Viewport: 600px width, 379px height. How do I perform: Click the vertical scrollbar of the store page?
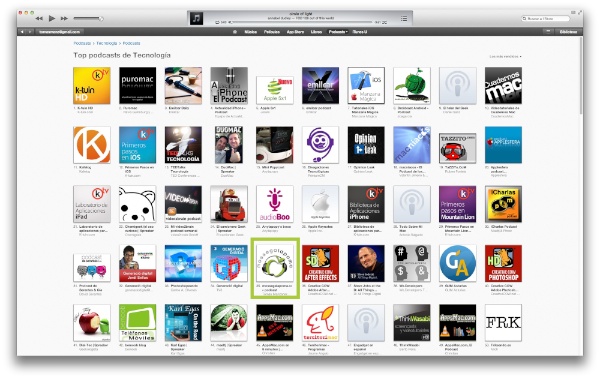pyautogui.click(x=581, y=77)
